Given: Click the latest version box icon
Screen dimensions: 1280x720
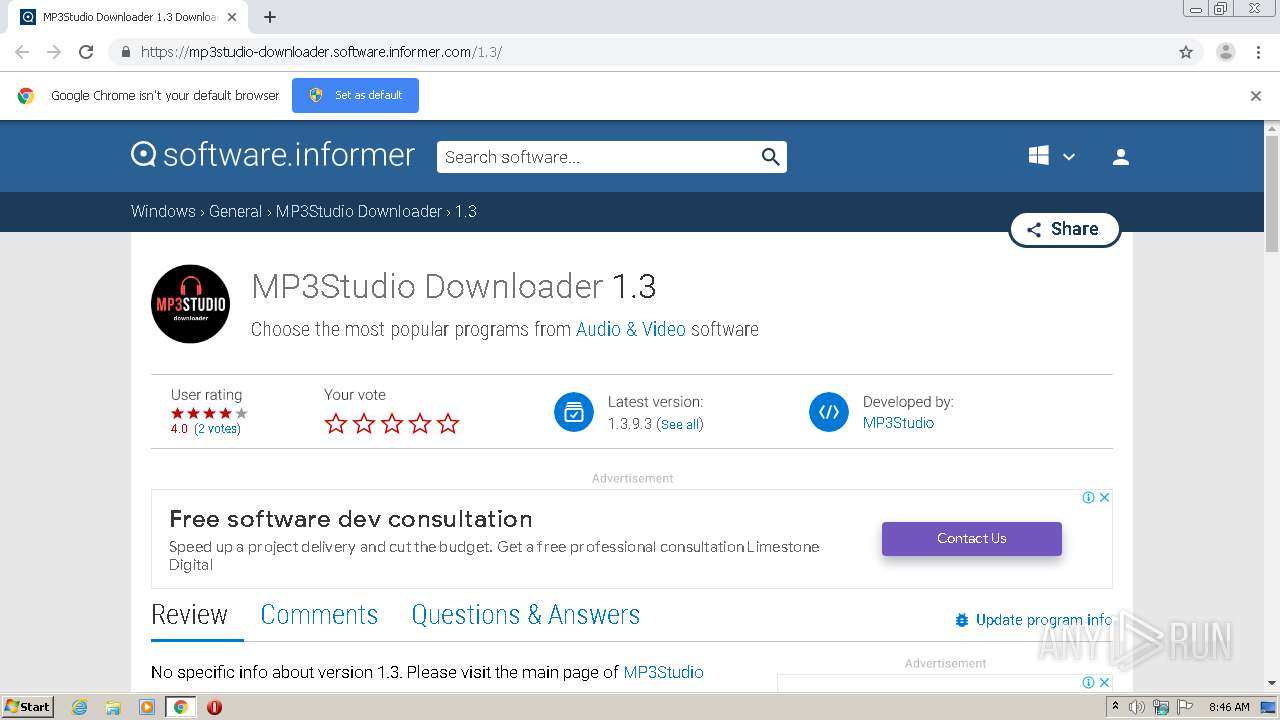Looking at the screenshot, I should tap(574, 412).
